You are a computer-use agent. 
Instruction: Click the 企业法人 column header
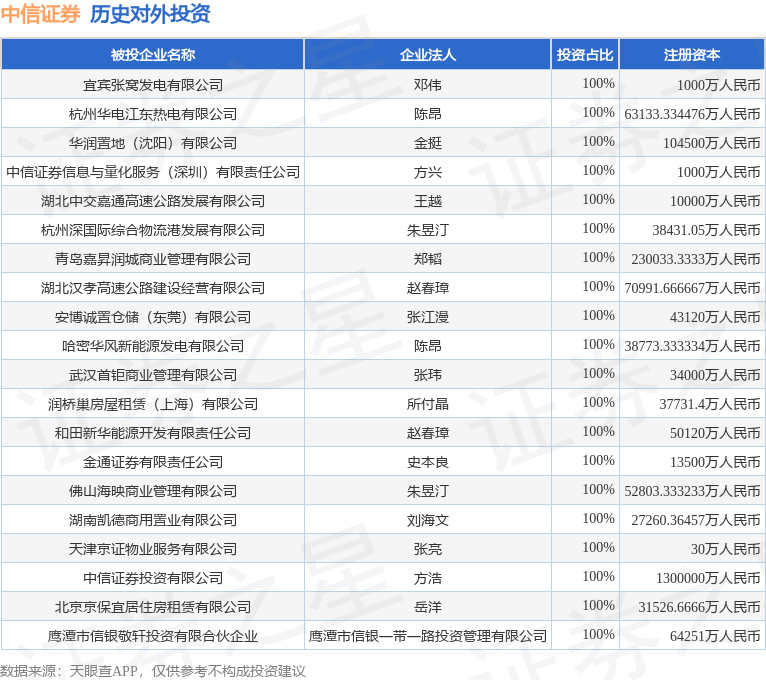tap(427, 55)
